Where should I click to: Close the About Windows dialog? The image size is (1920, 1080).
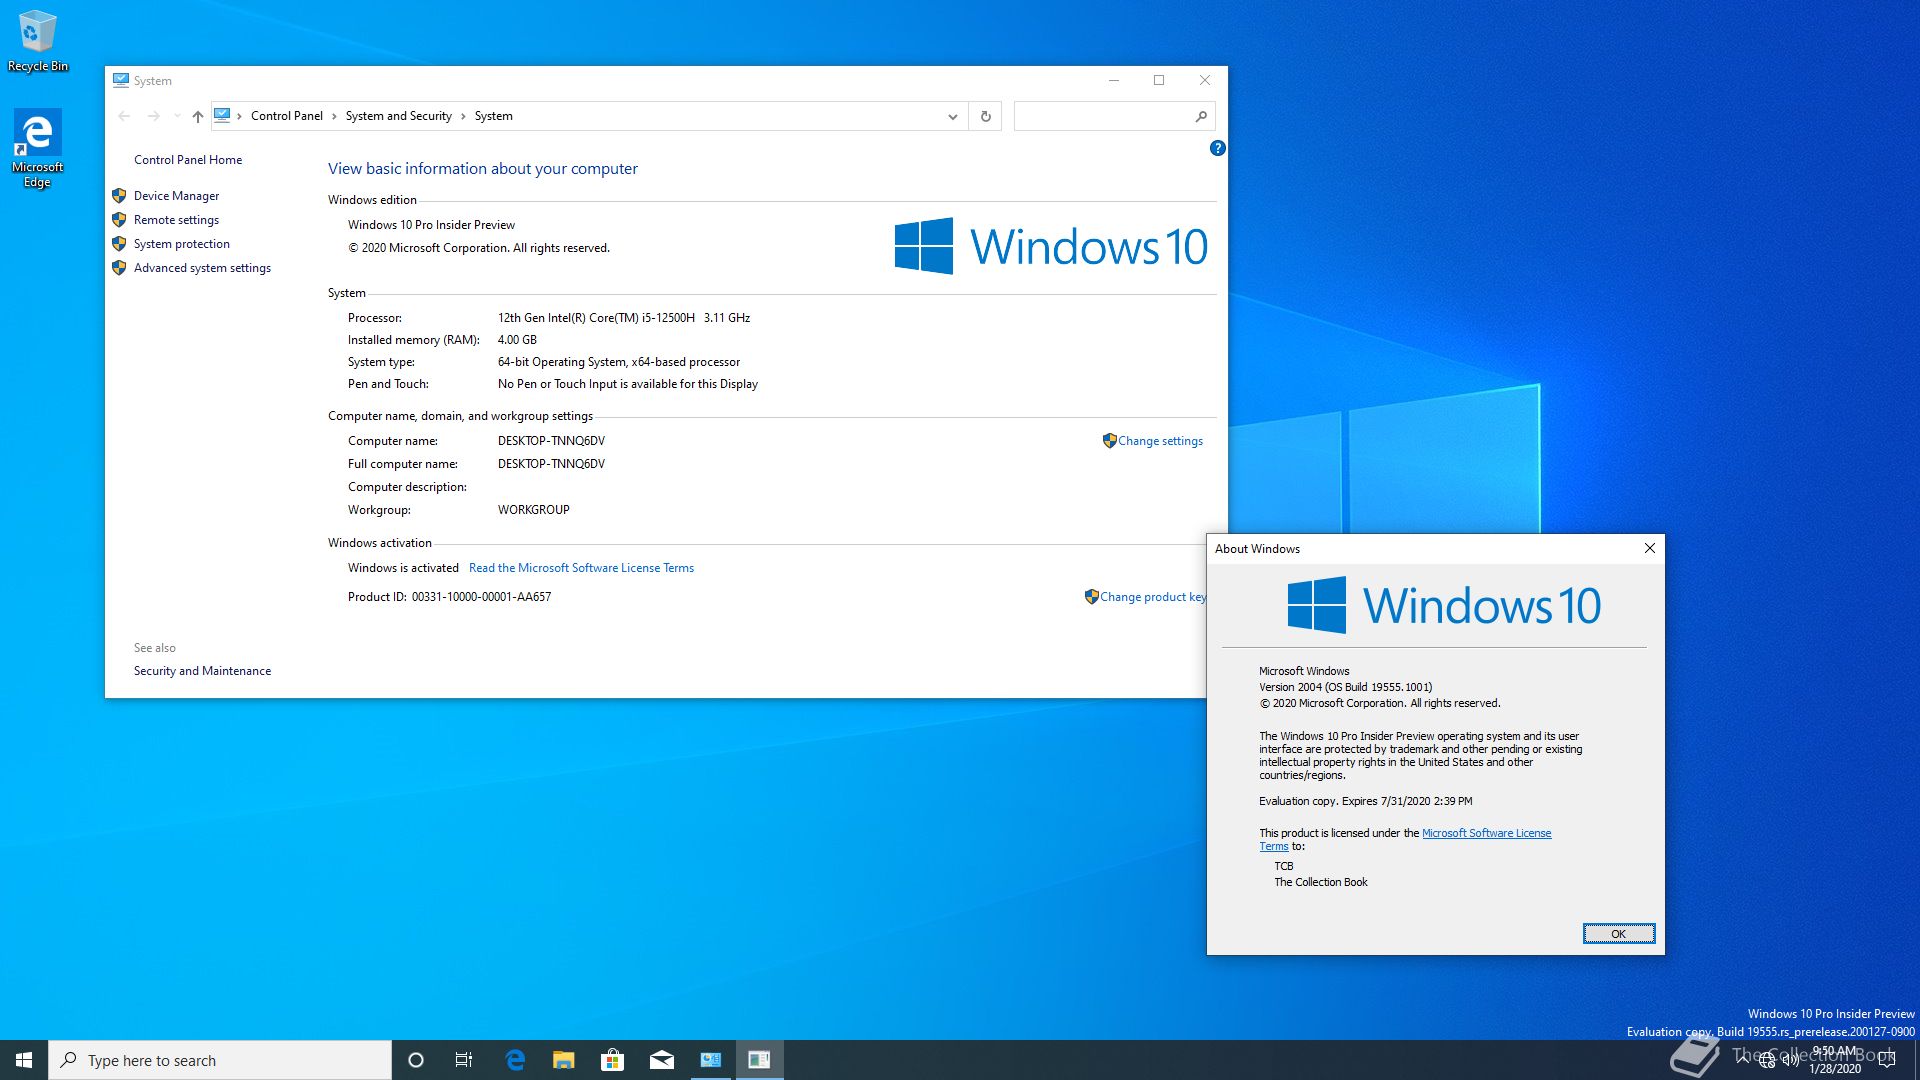(1650, 548)
